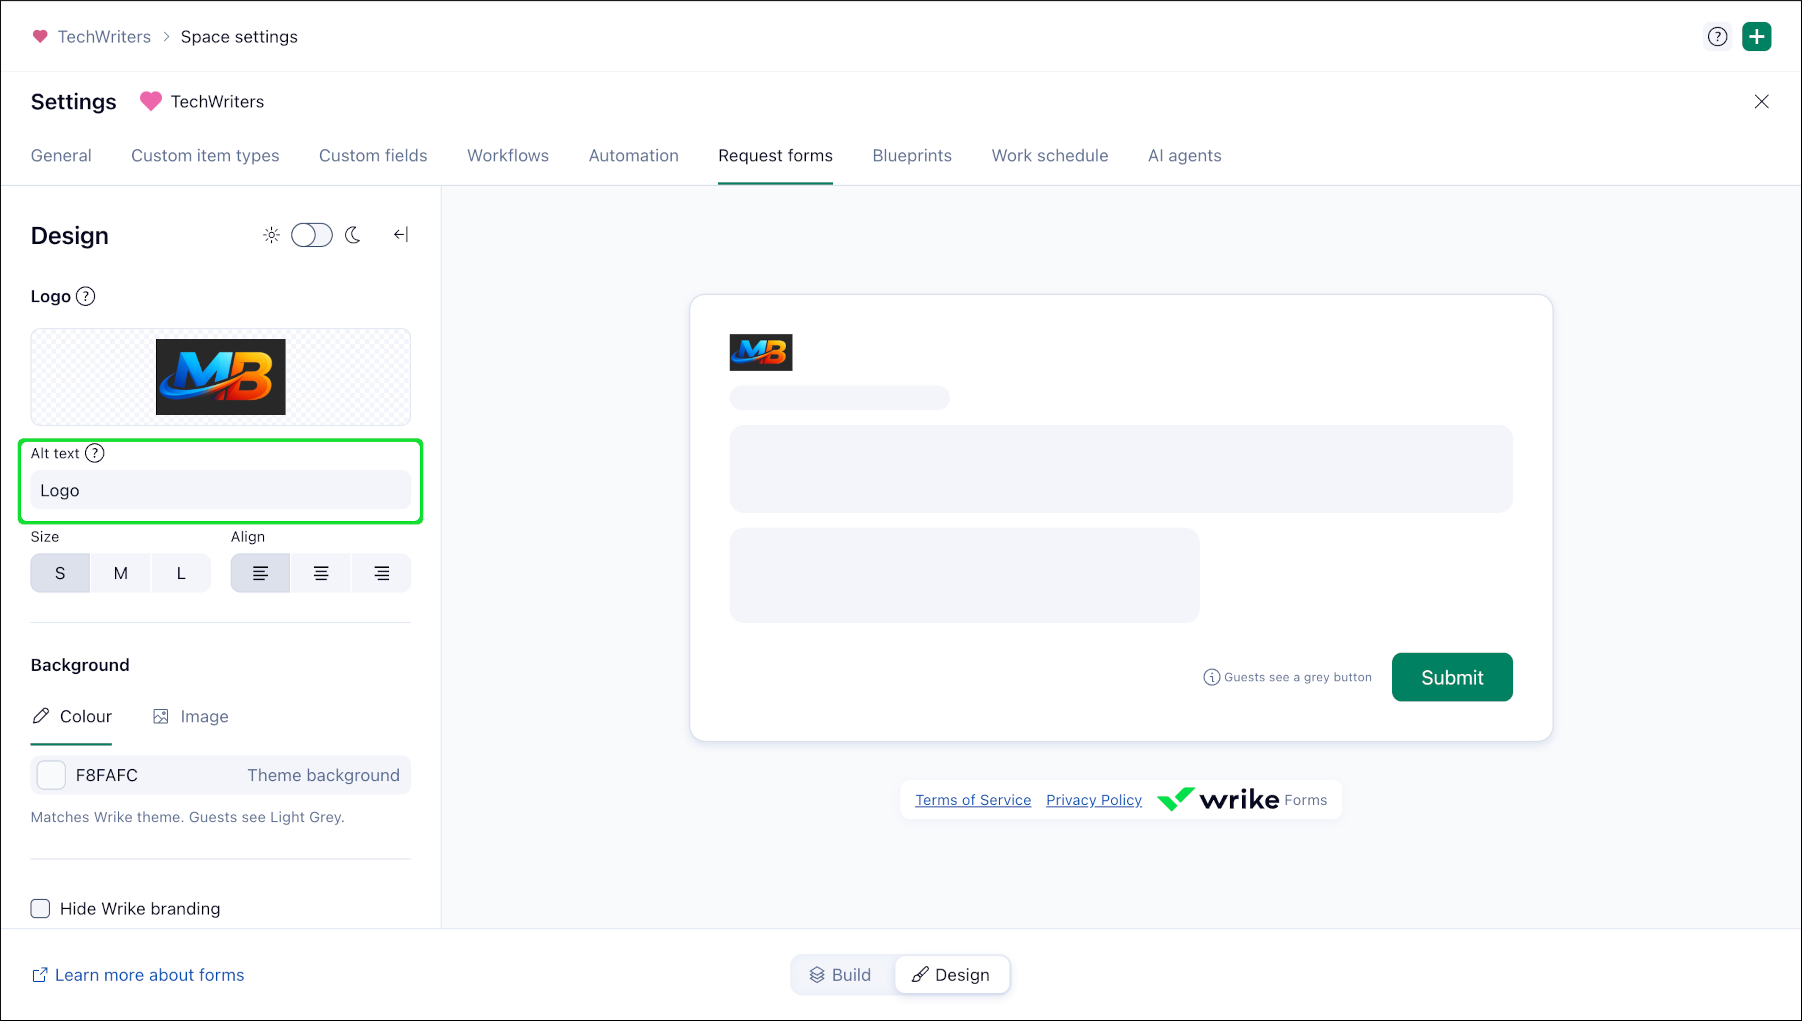Align logo to the left
The width and height of the screenshot is (1802, 1021).
tap(260, 573)
